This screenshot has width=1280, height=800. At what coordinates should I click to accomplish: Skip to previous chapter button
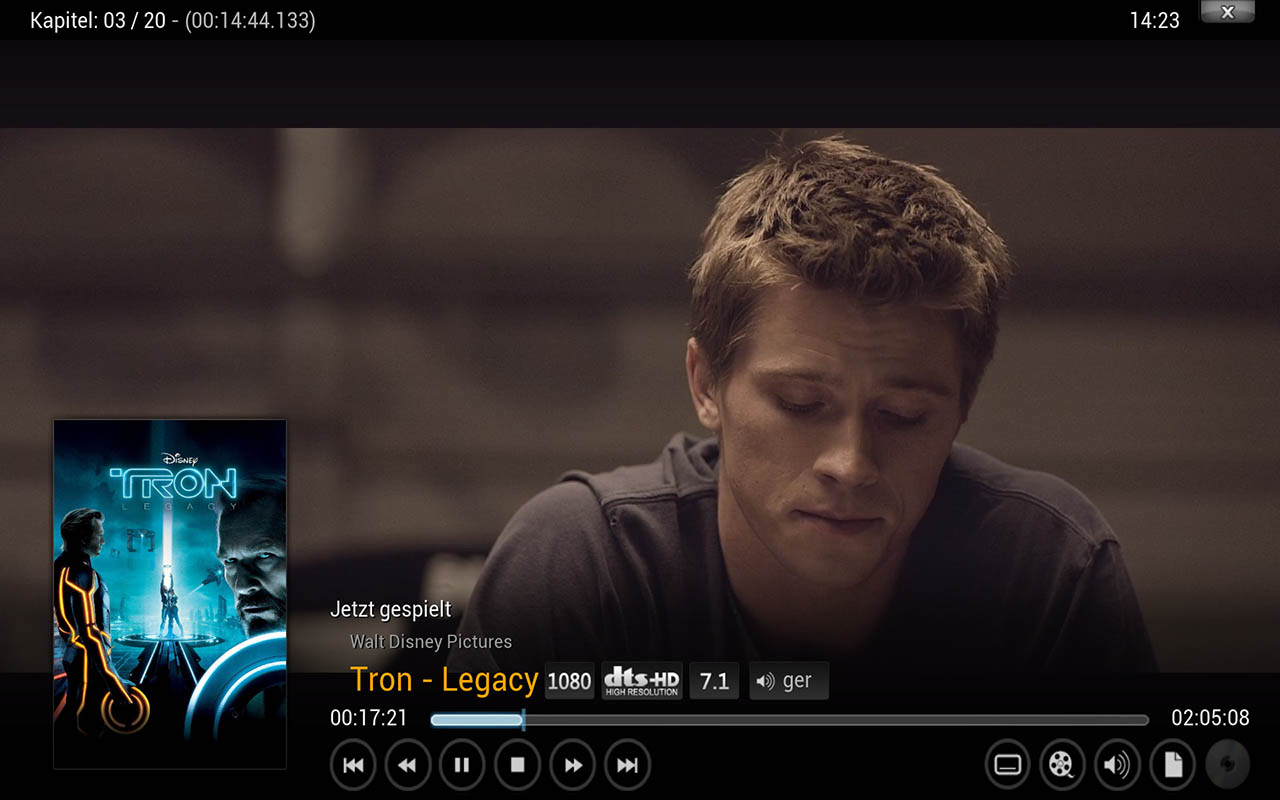[x=353, y=765]
